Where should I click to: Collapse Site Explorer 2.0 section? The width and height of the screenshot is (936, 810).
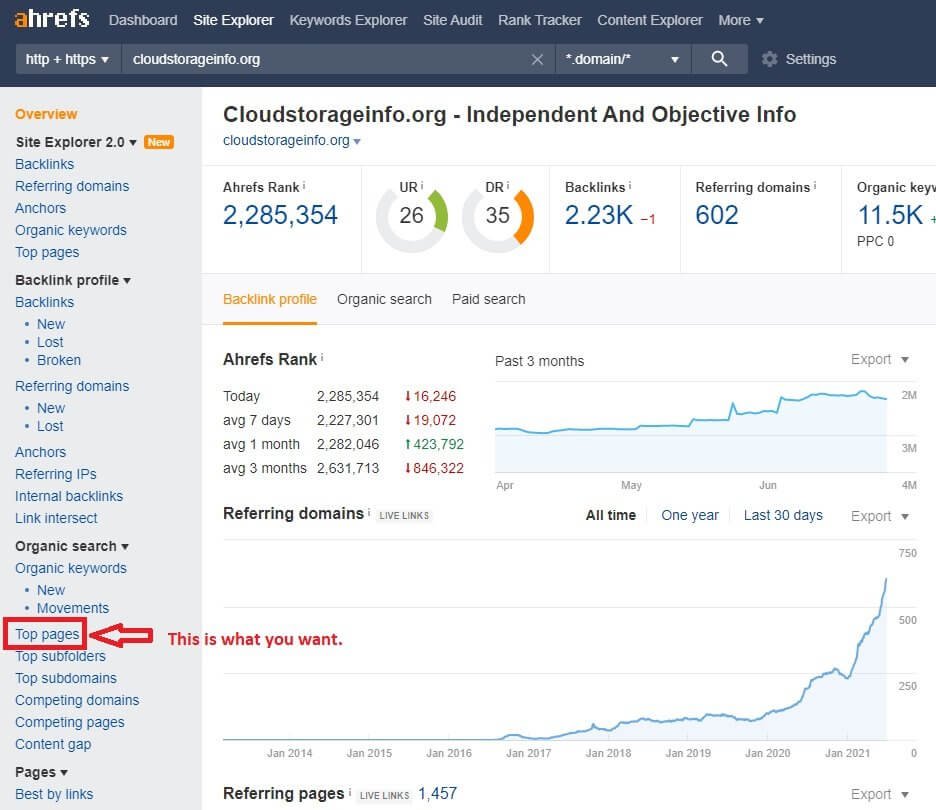click(133, 142)
